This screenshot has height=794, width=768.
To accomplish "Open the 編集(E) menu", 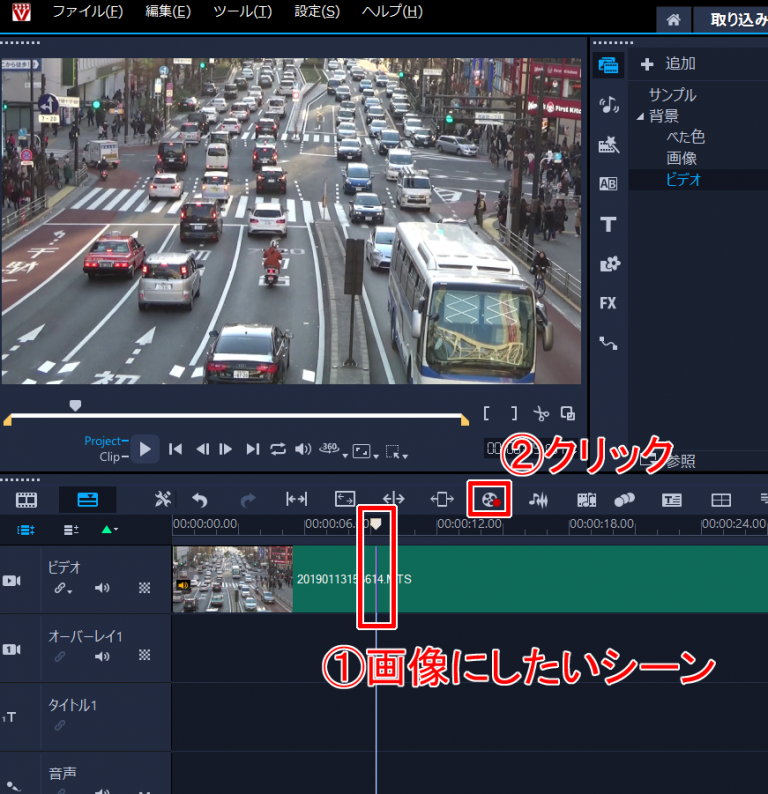I will click(x=168, y=11).
